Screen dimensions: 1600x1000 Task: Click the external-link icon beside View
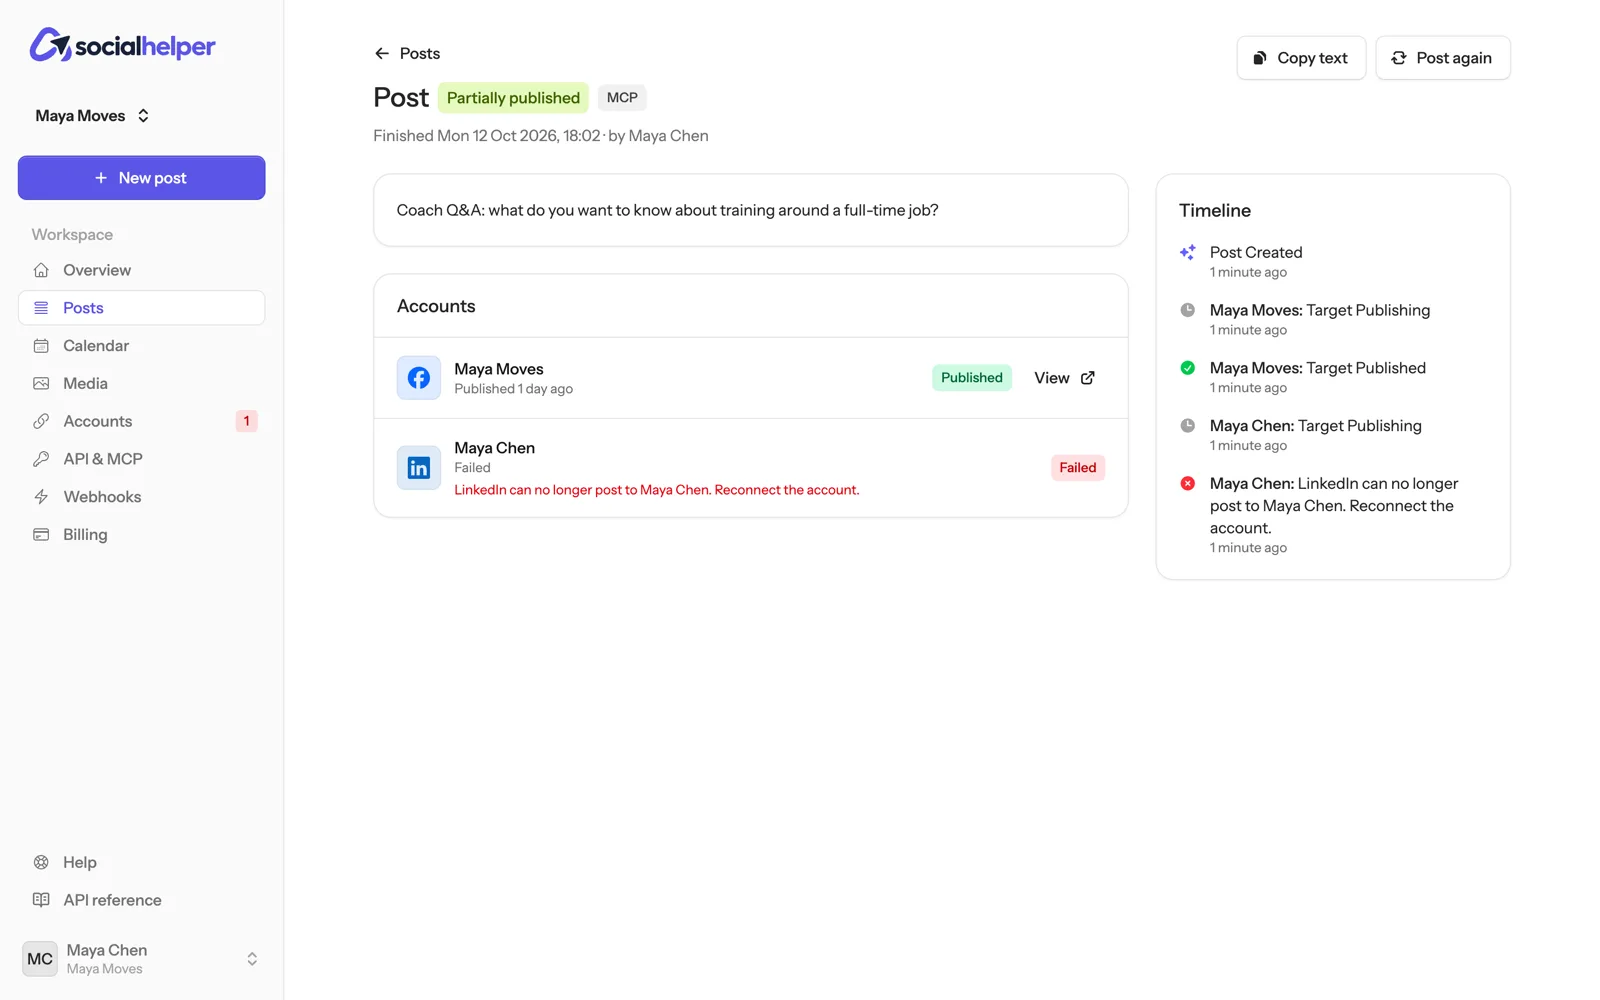click(x=1088, y=378)
